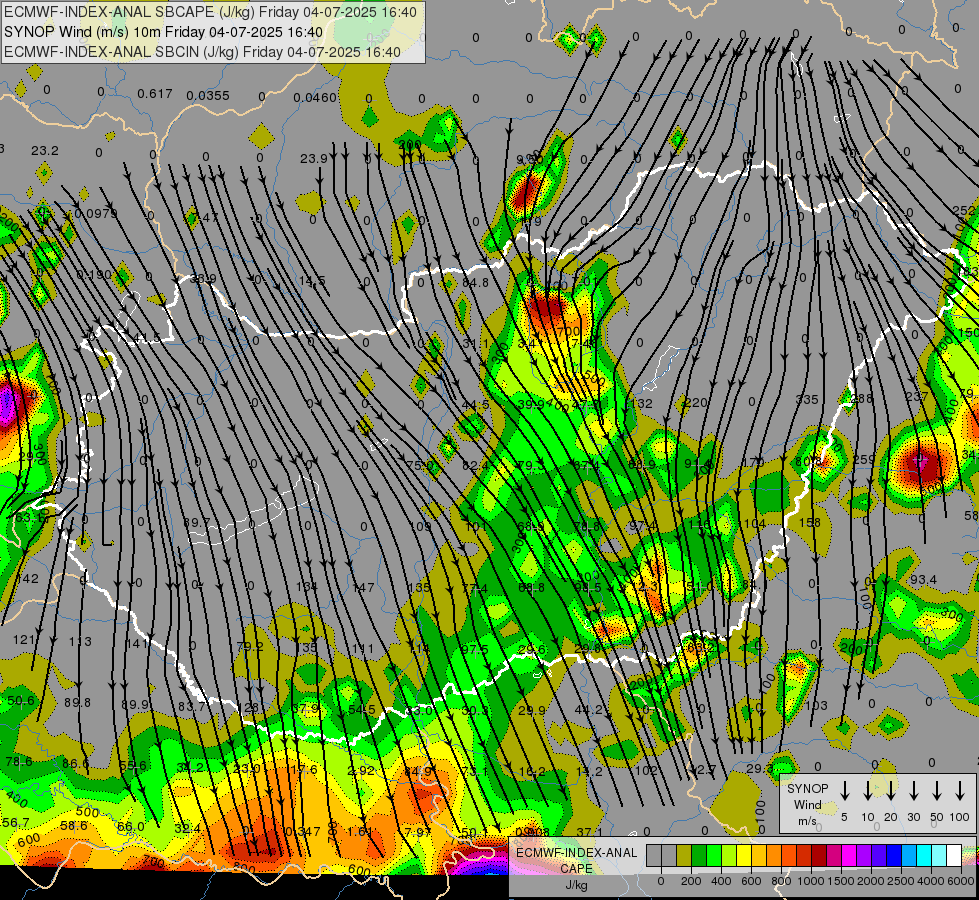
Task: Click the 23.9 data value on map
Action: (x=314, y=159)
